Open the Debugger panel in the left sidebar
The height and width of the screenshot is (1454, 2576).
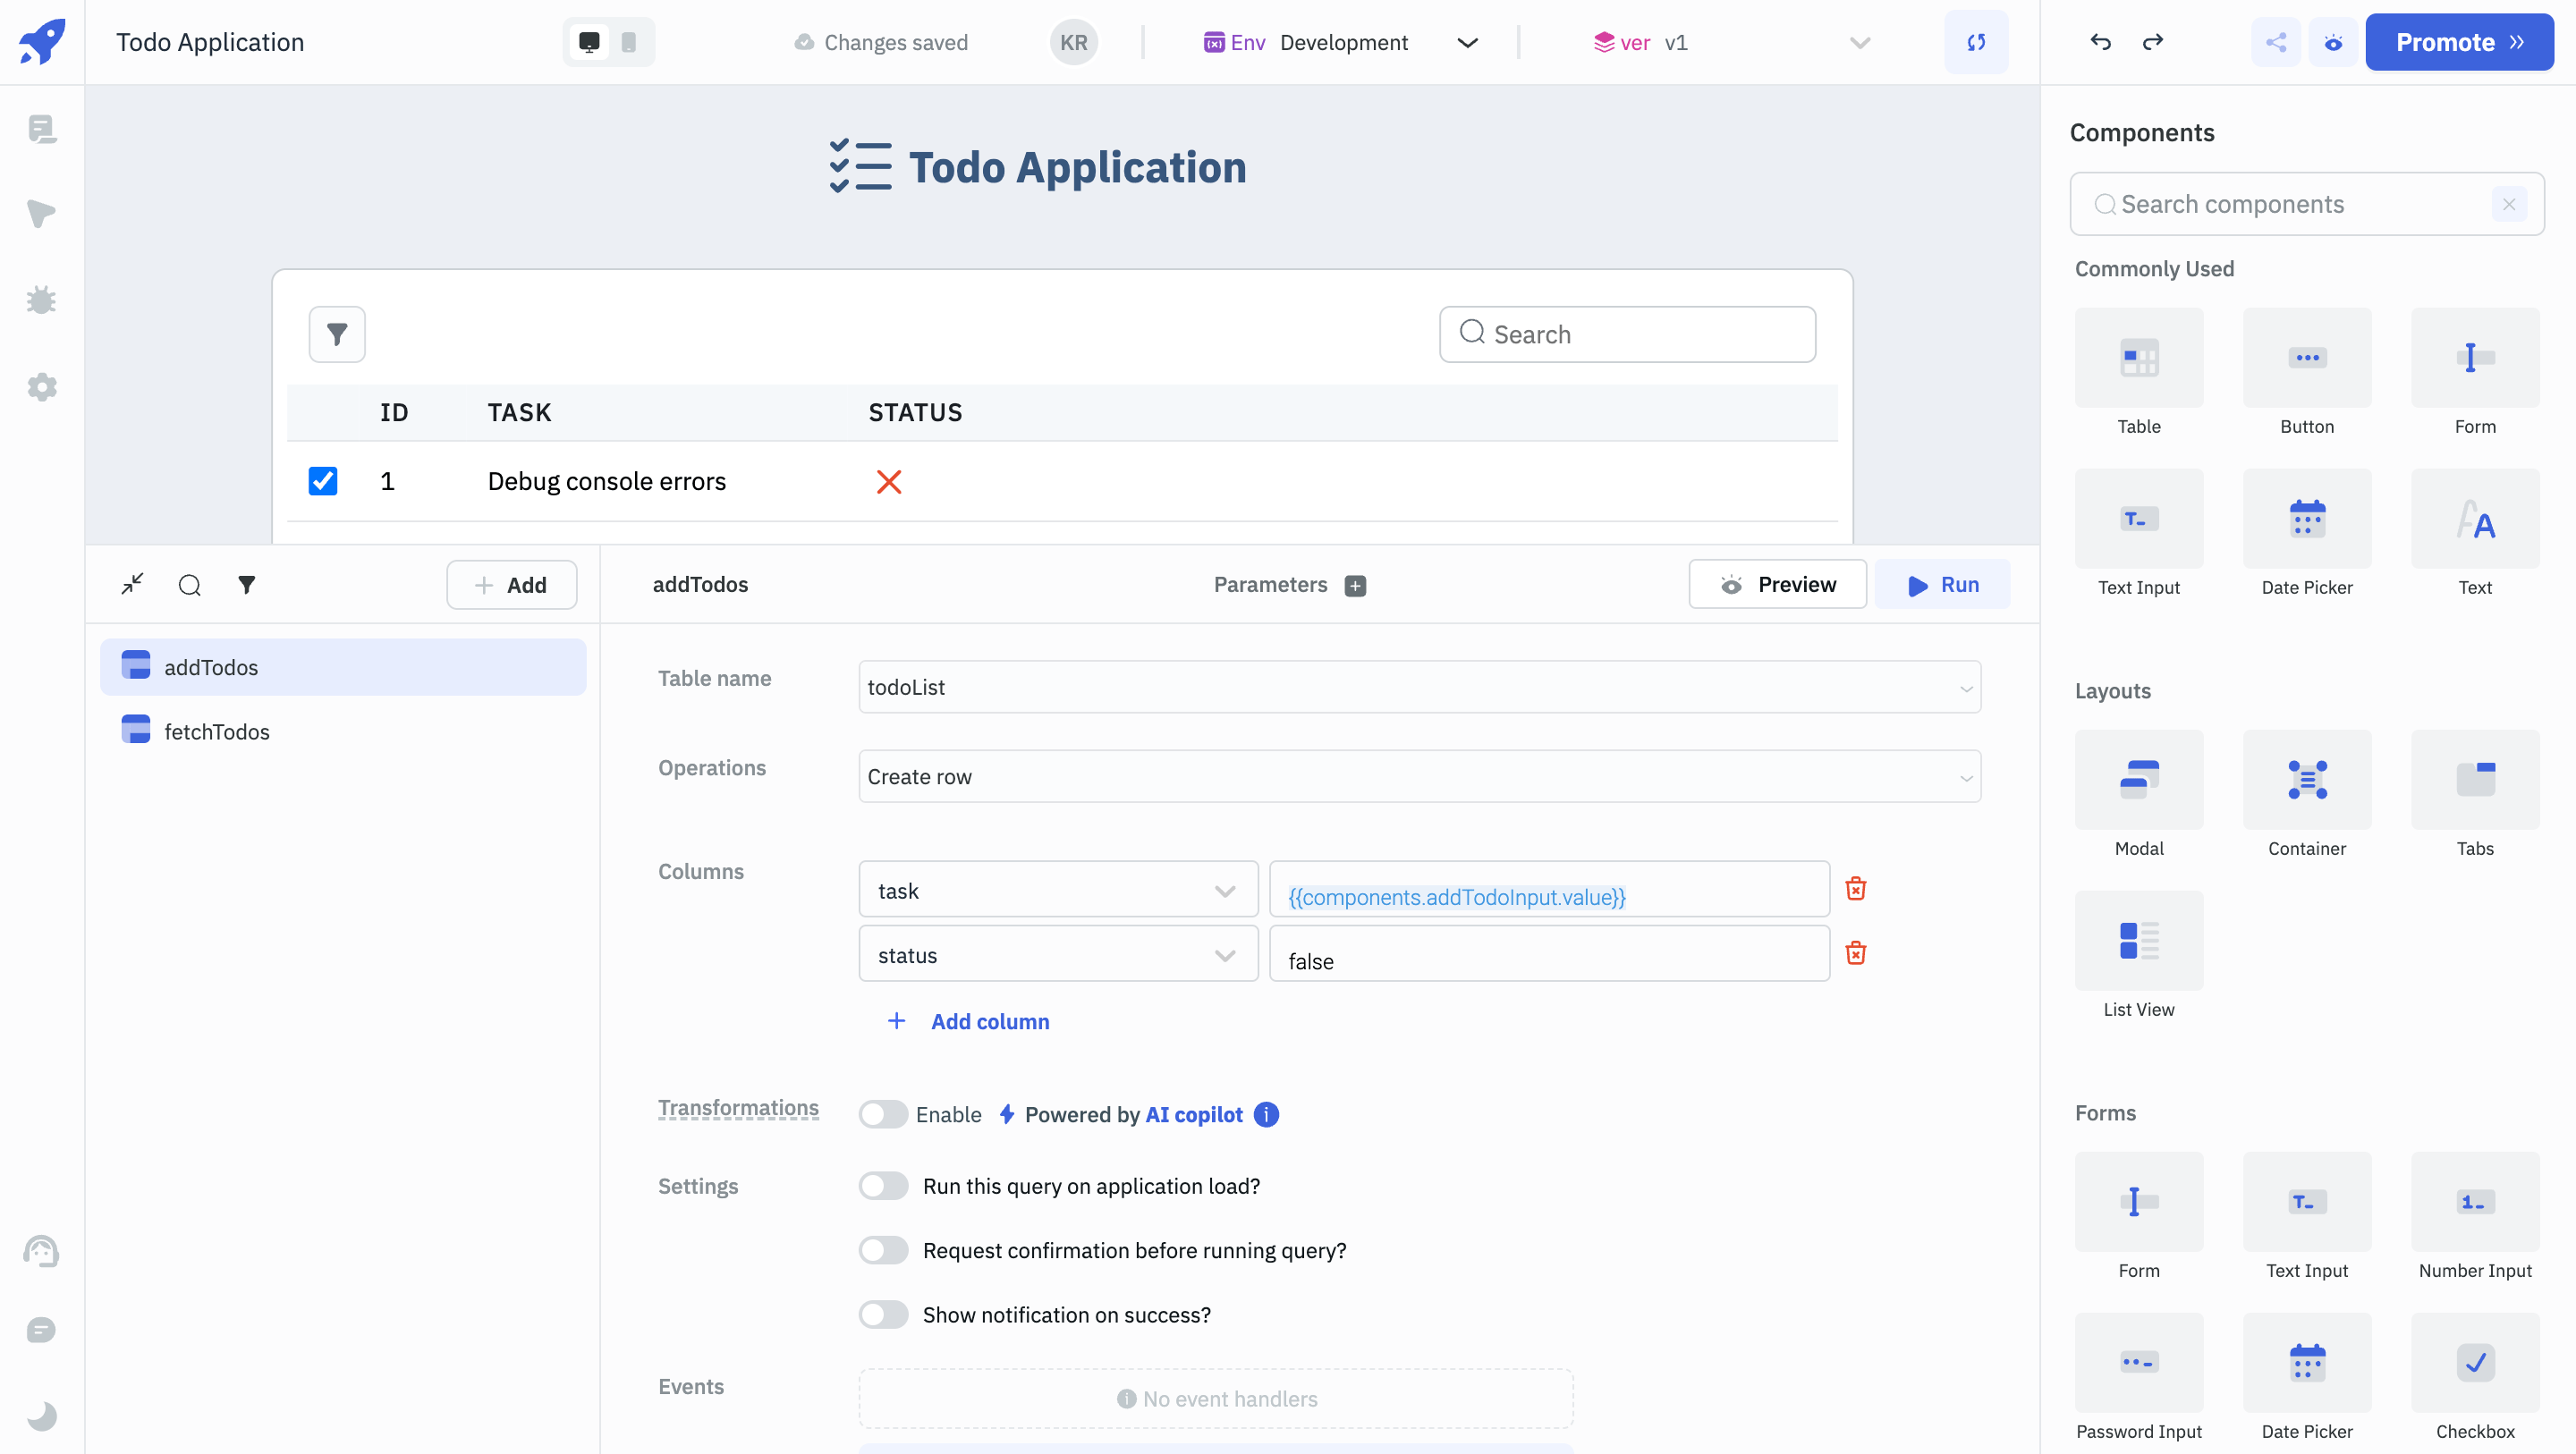coord(41,300)
